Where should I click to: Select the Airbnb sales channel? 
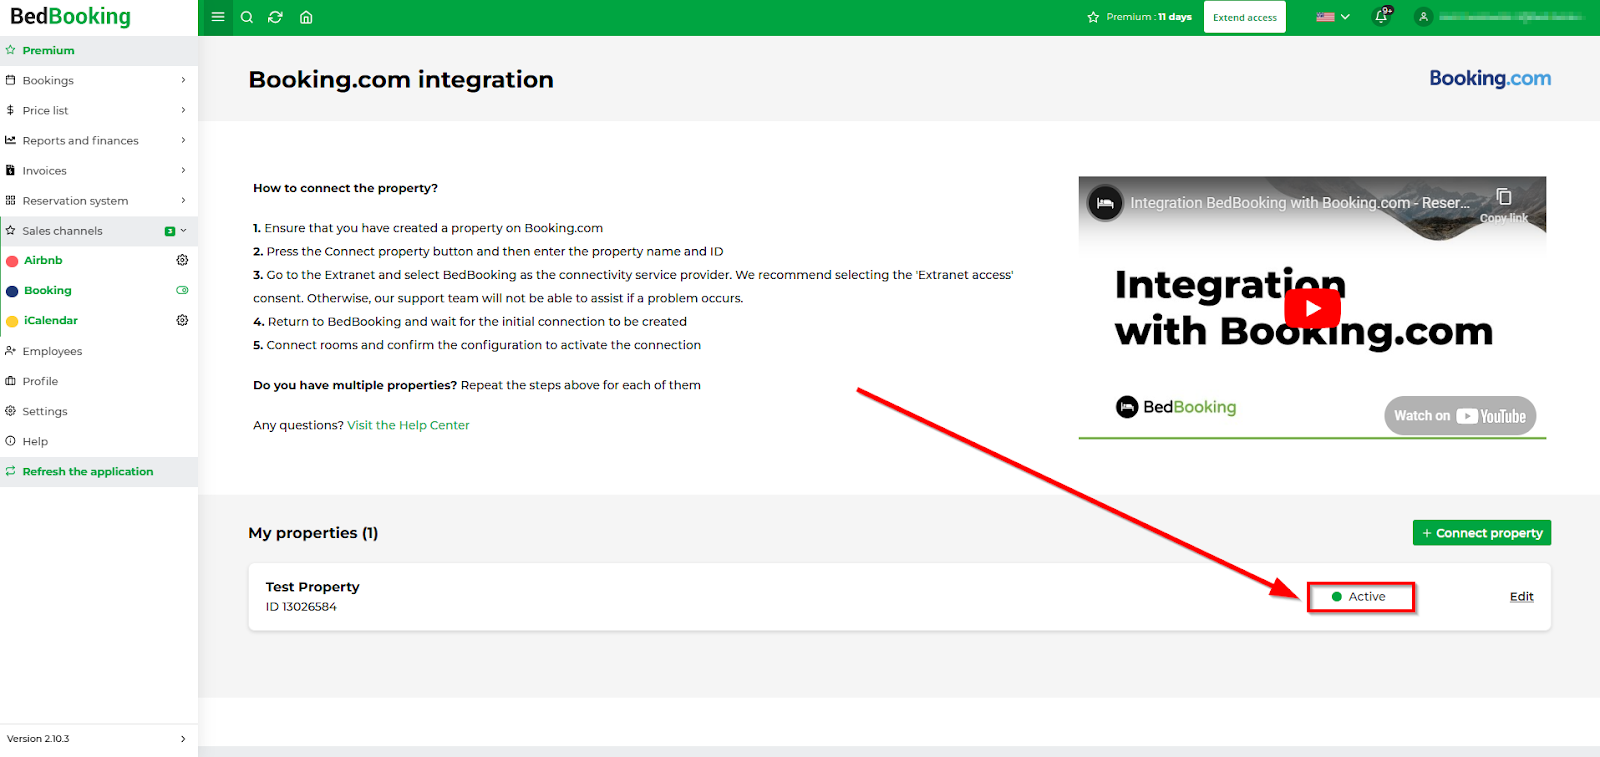coord(43,260)
